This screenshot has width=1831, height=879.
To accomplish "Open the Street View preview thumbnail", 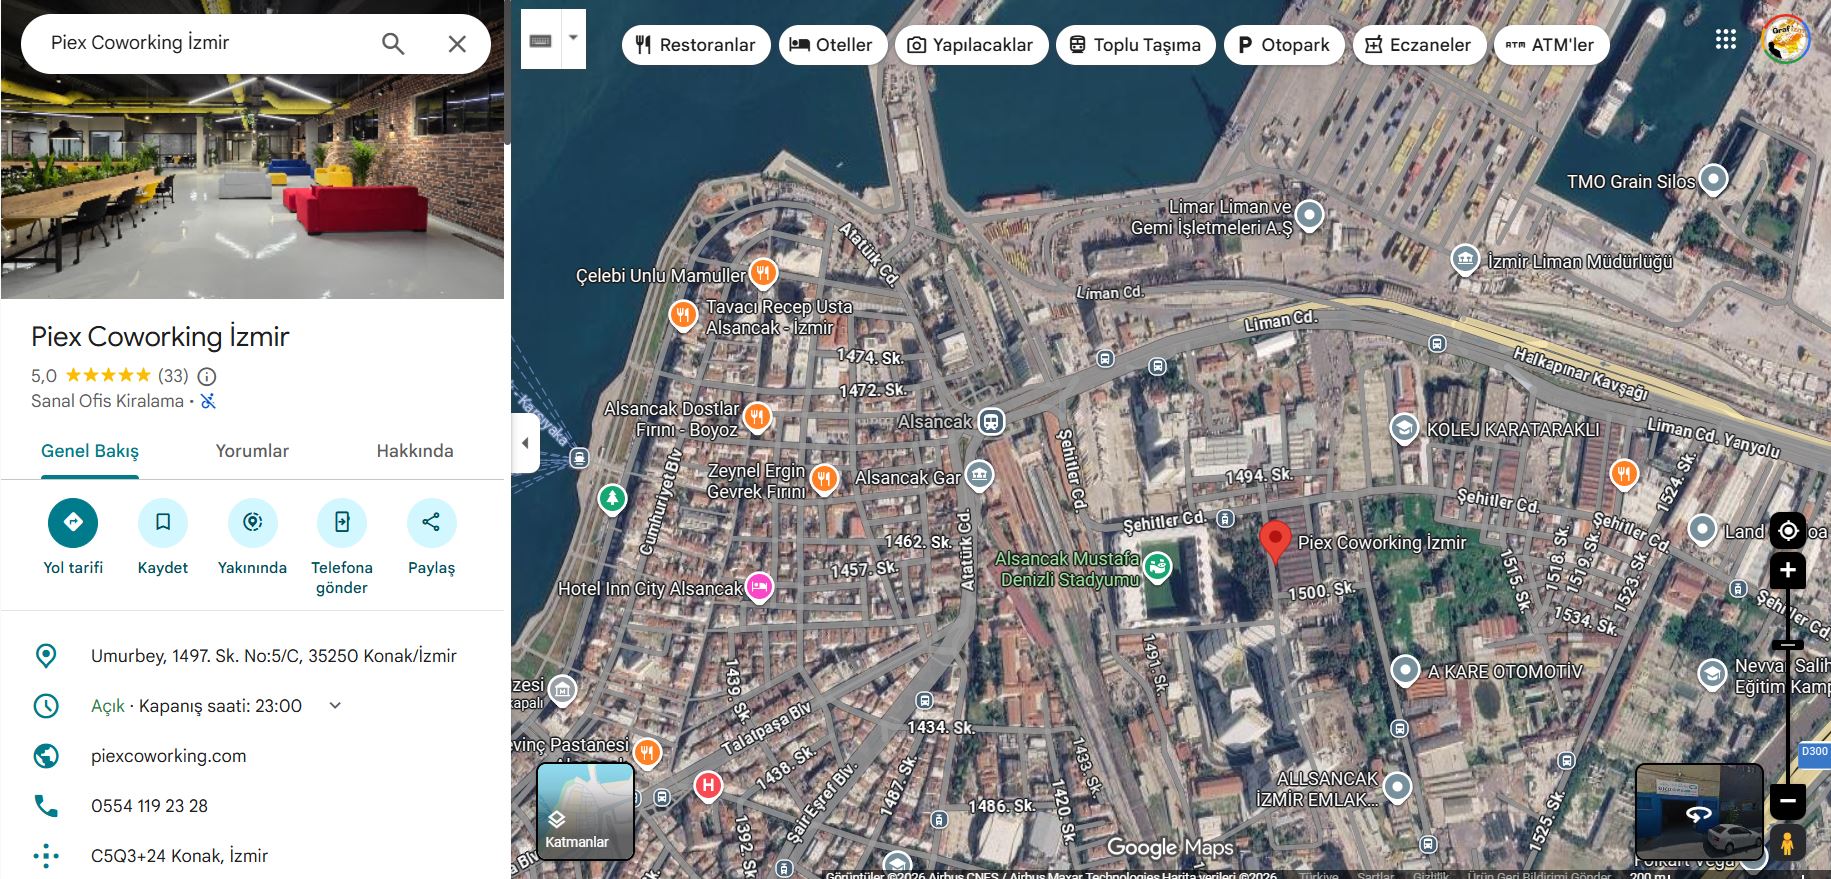I will click(x=1698, y=813).
